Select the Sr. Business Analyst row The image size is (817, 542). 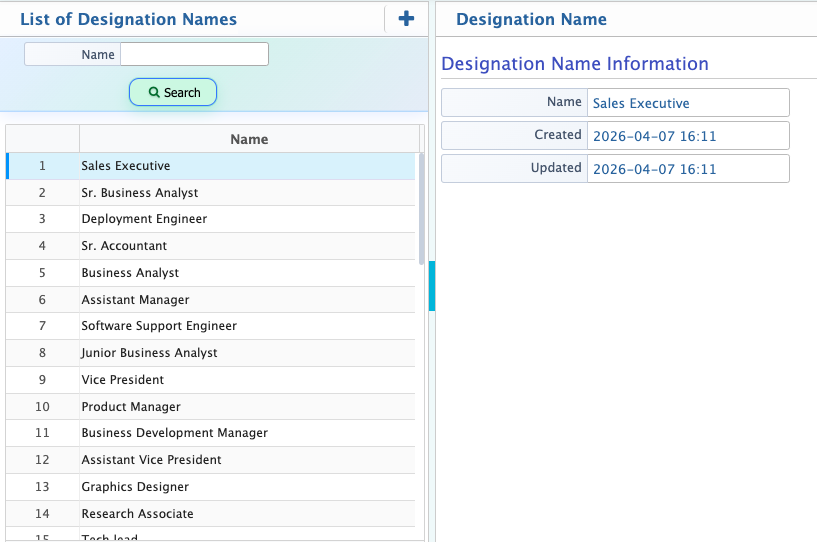[x=211, y=193]
